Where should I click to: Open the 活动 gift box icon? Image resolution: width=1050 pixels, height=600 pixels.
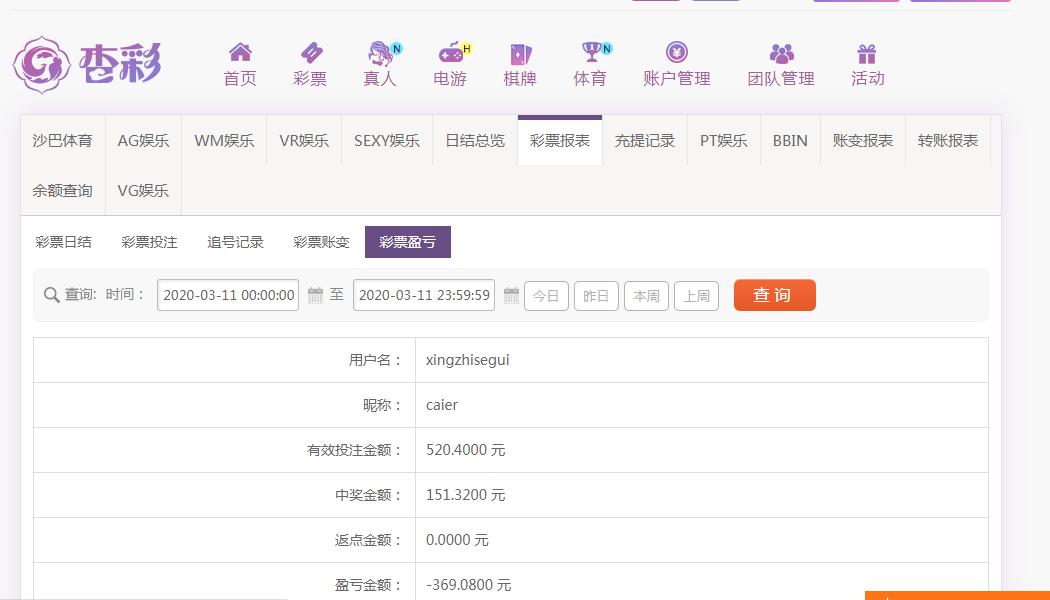pyautogui.click(x=867, y=54)
